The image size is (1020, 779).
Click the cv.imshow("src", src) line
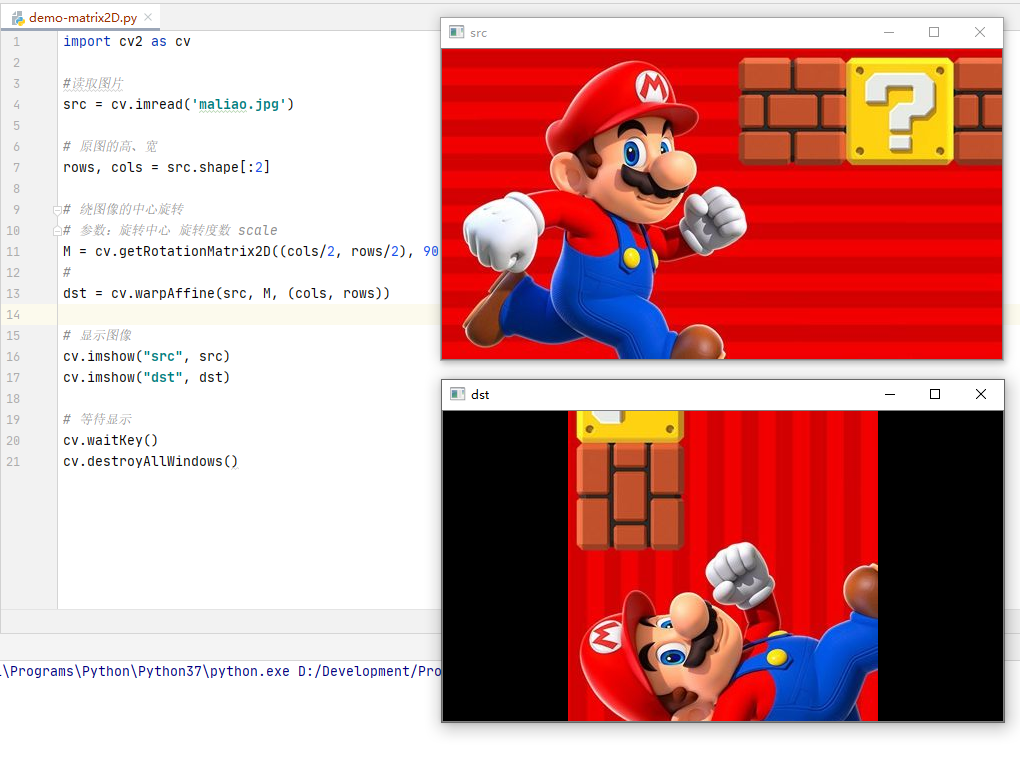click(146, 356)
